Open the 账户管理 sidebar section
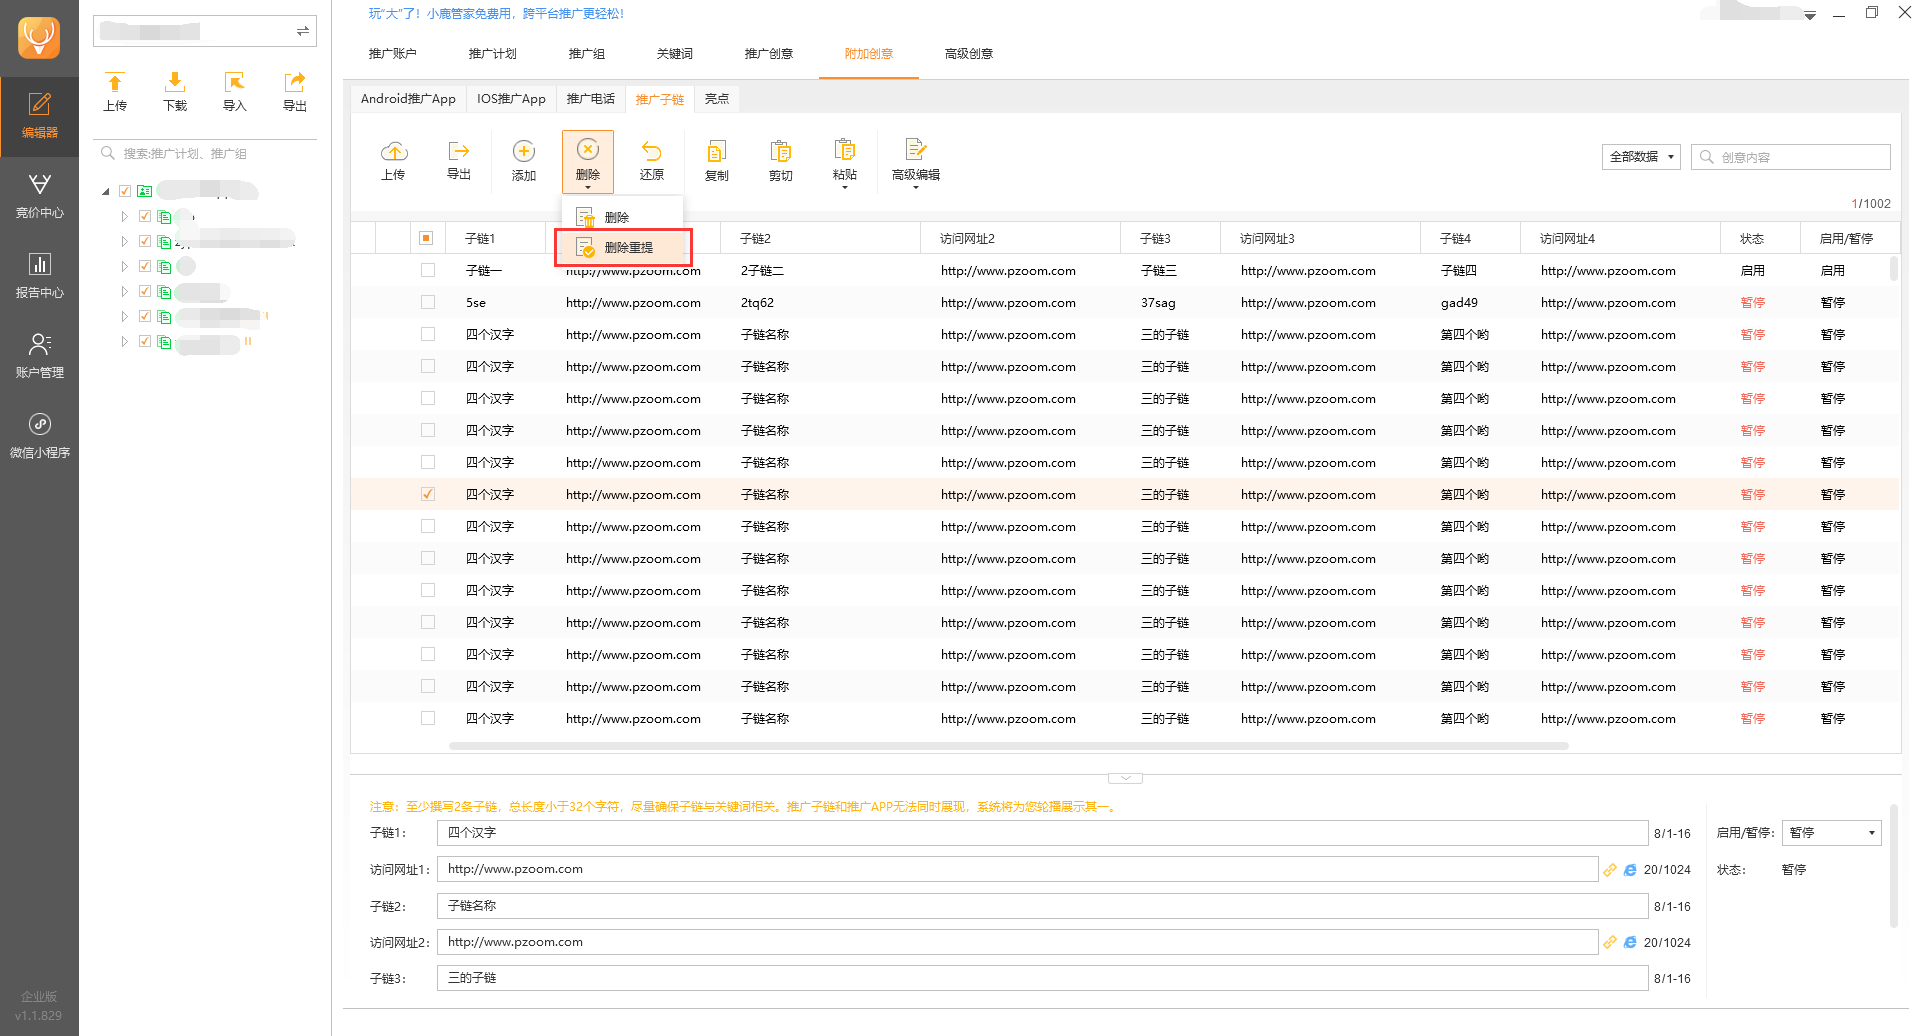 coord(39,356)
